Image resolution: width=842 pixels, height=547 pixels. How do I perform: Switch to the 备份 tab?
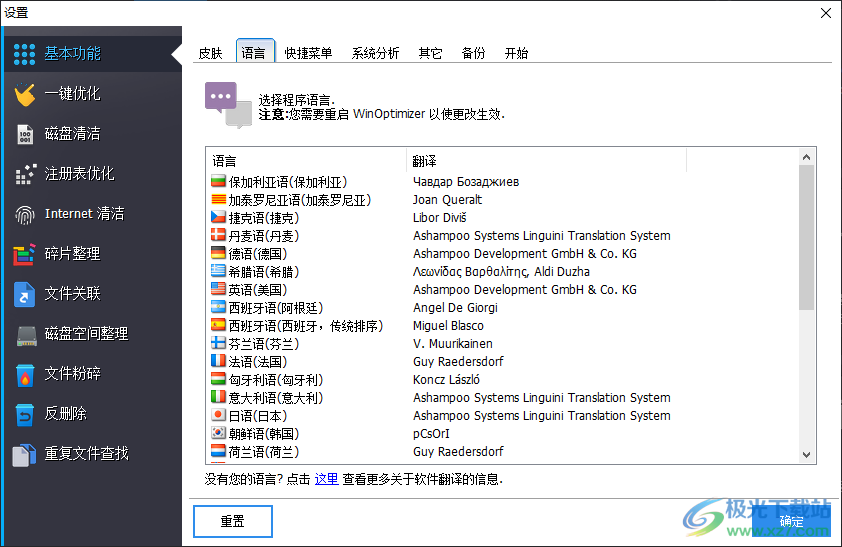473,53
